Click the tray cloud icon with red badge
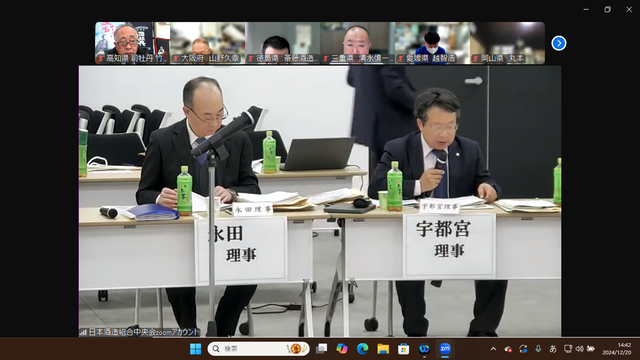640x360 pixels. pyautogui.click(x=508, y=349)
